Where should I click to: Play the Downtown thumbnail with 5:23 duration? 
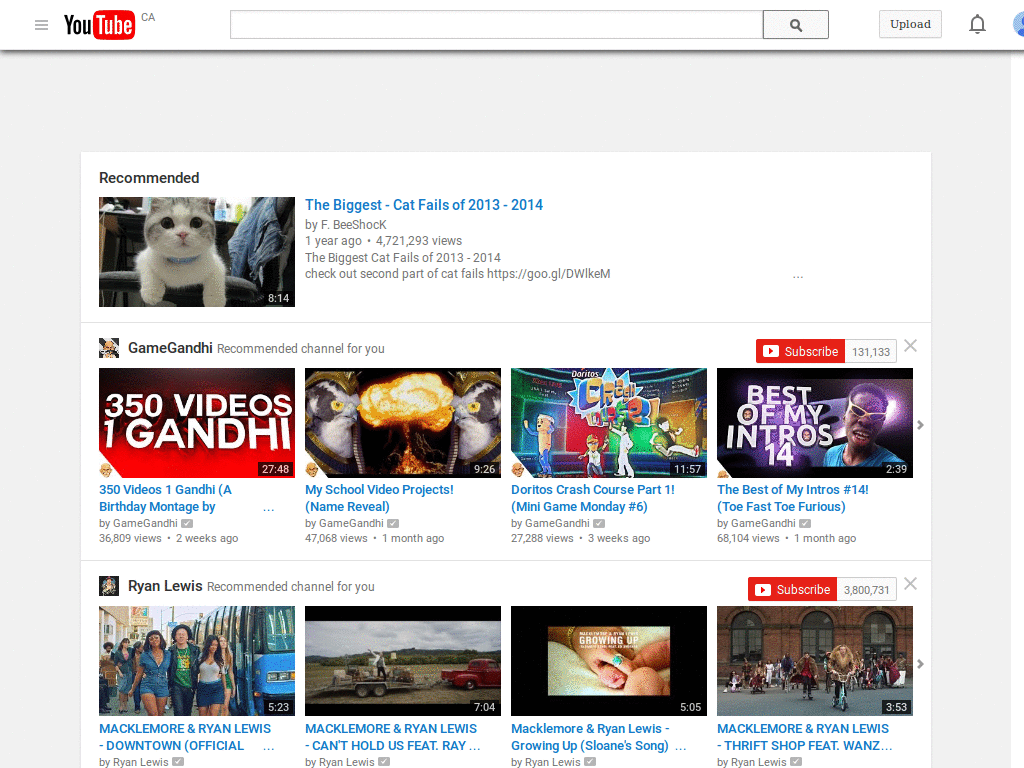click(197, 661)
